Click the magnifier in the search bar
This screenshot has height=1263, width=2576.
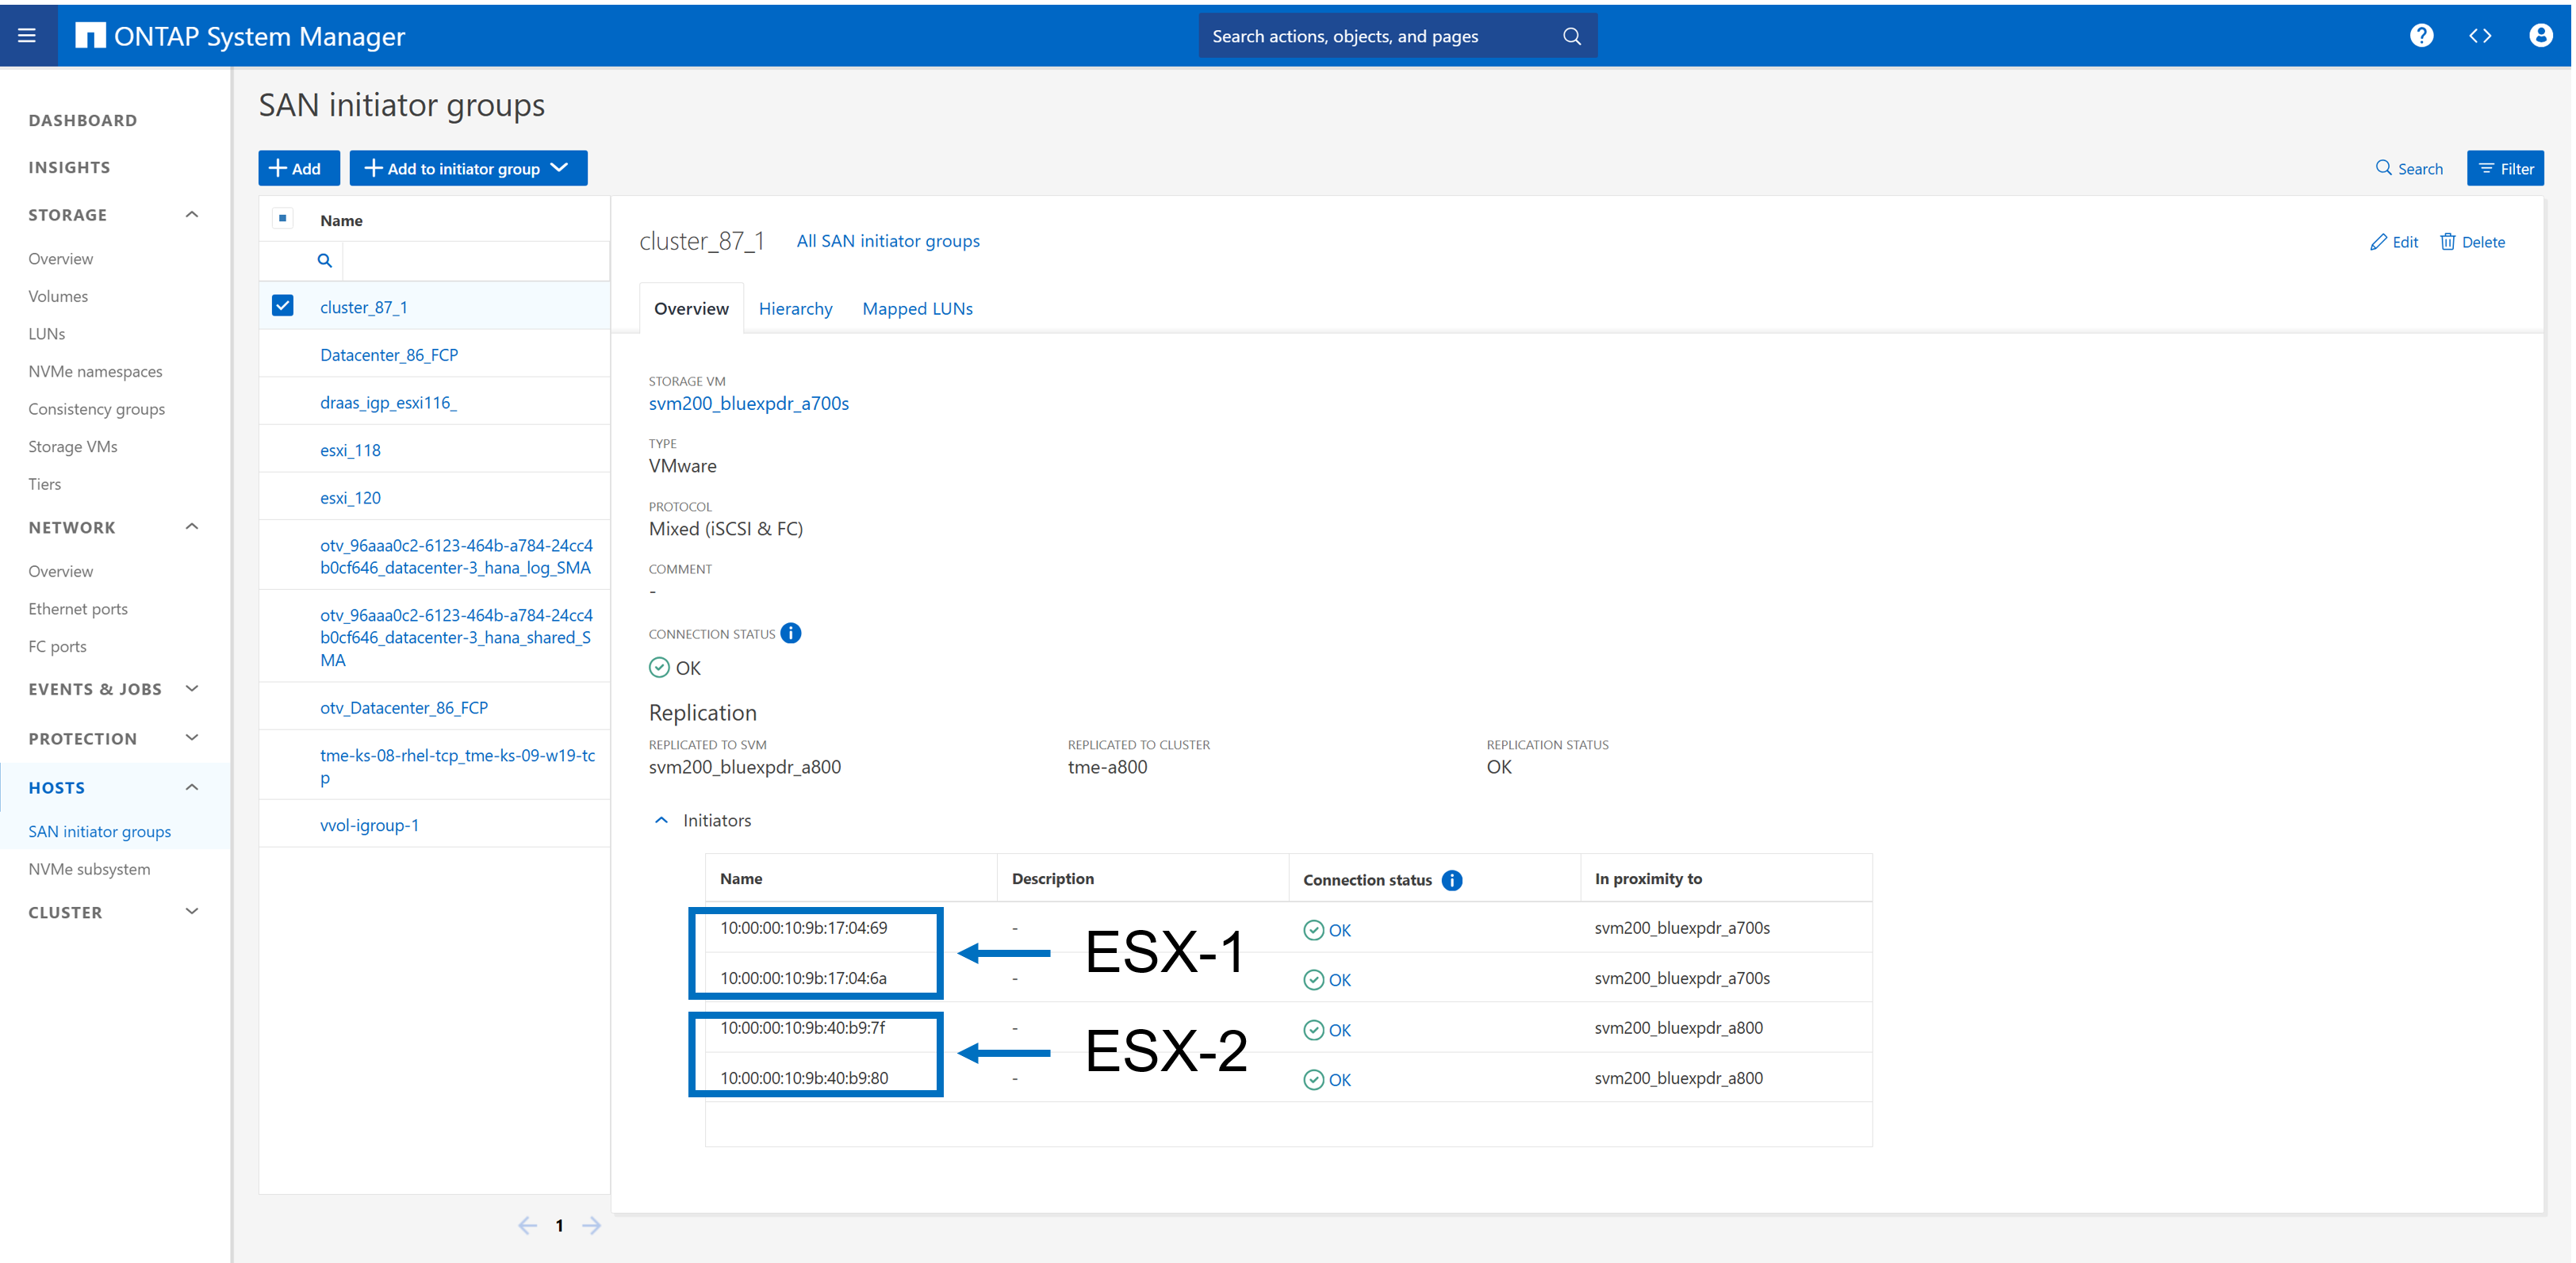(1572, 36)
